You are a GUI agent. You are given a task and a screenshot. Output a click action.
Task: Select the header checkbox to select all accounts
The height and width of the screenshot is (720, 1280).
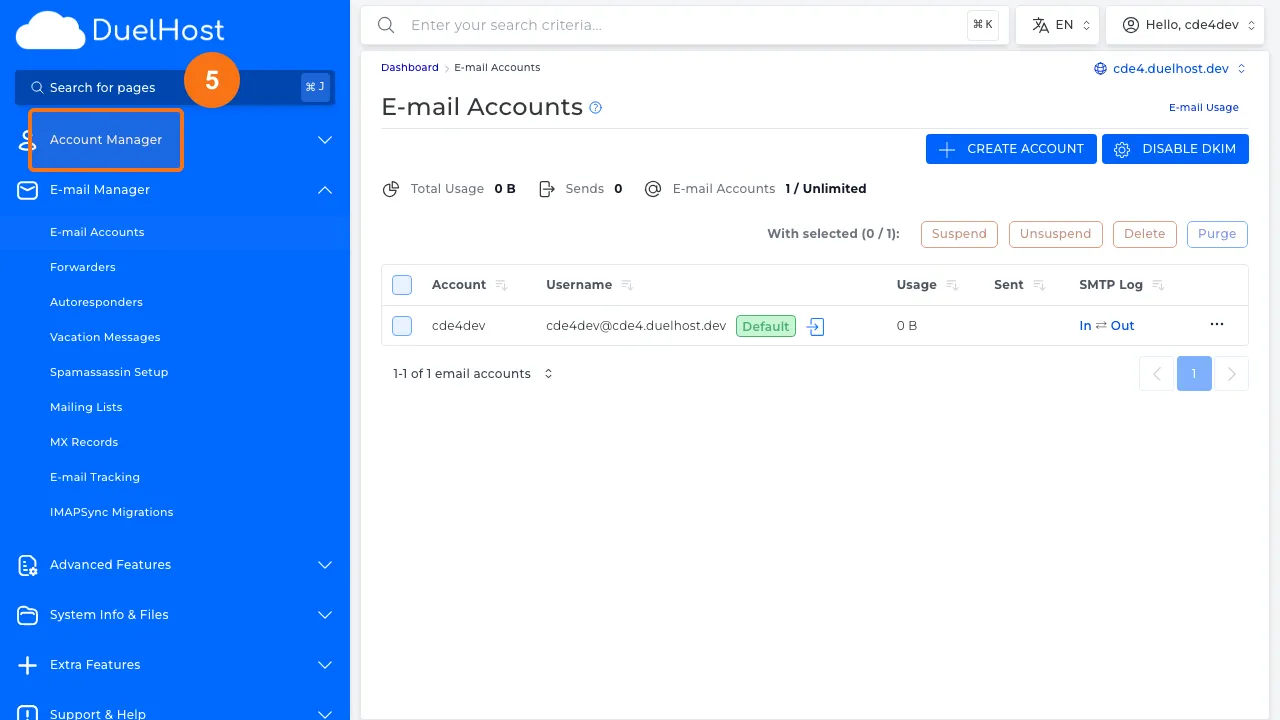tap(401, 285)
